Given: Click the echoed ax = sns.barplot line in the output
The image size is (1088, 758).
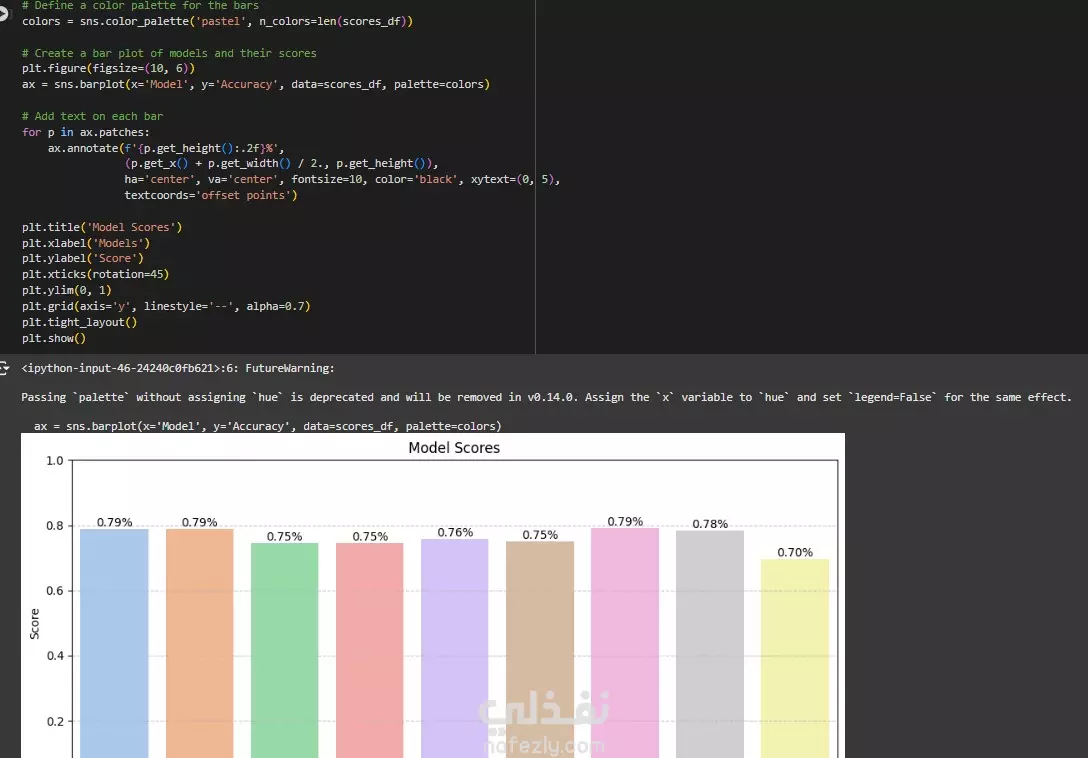Looking at the screenshot, I should point(267,426).
